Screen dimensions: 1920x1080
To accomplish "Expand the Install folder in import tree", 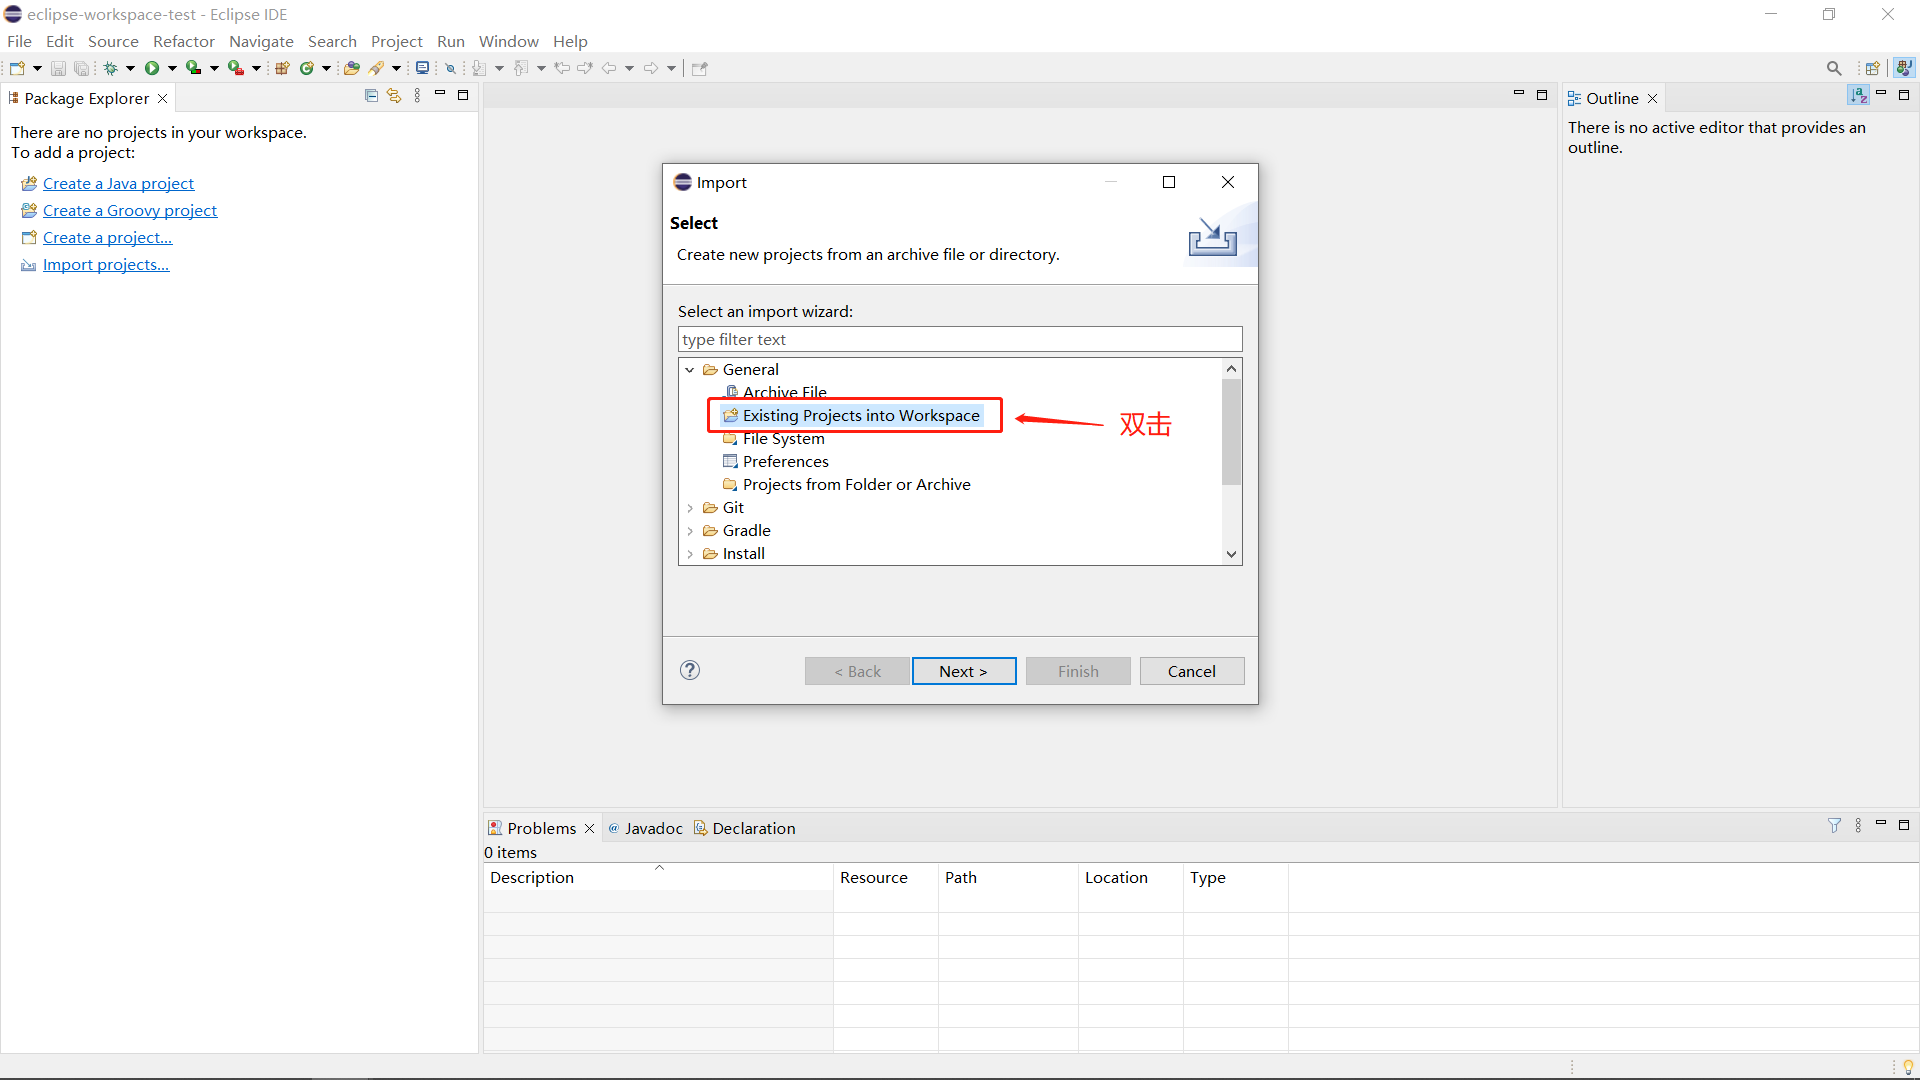I will [x=690, y=554].
